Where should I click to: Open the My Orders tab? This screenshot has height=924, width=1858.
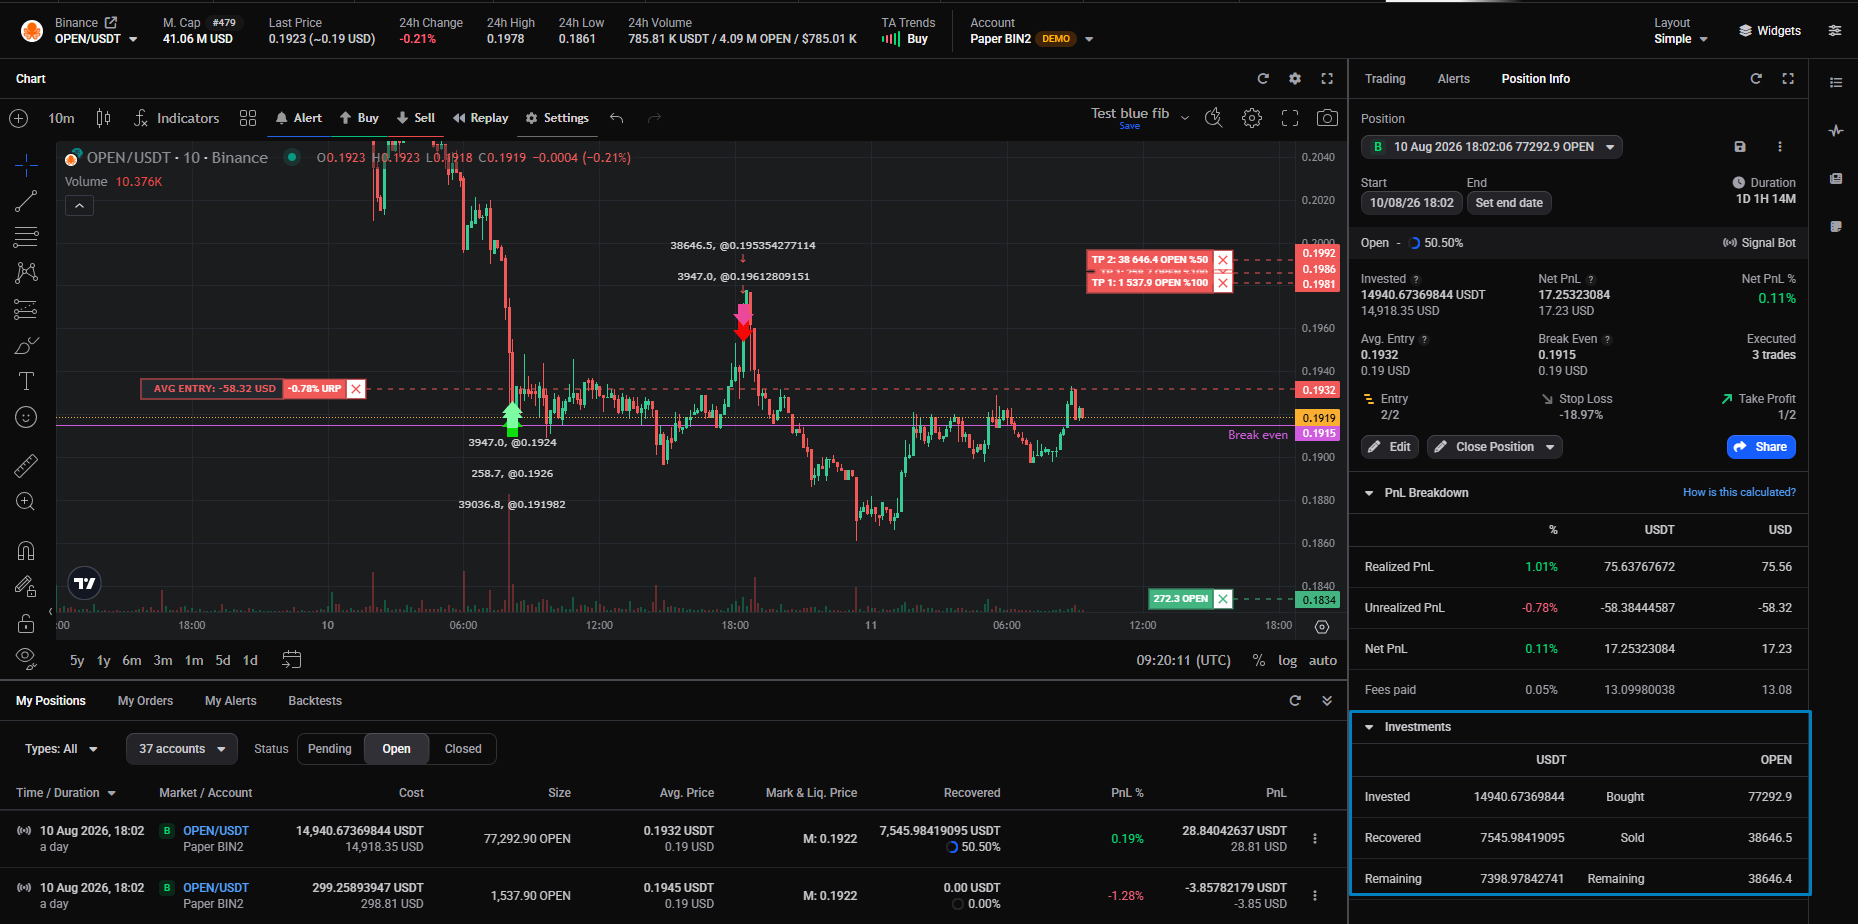[x=145, y=701]
